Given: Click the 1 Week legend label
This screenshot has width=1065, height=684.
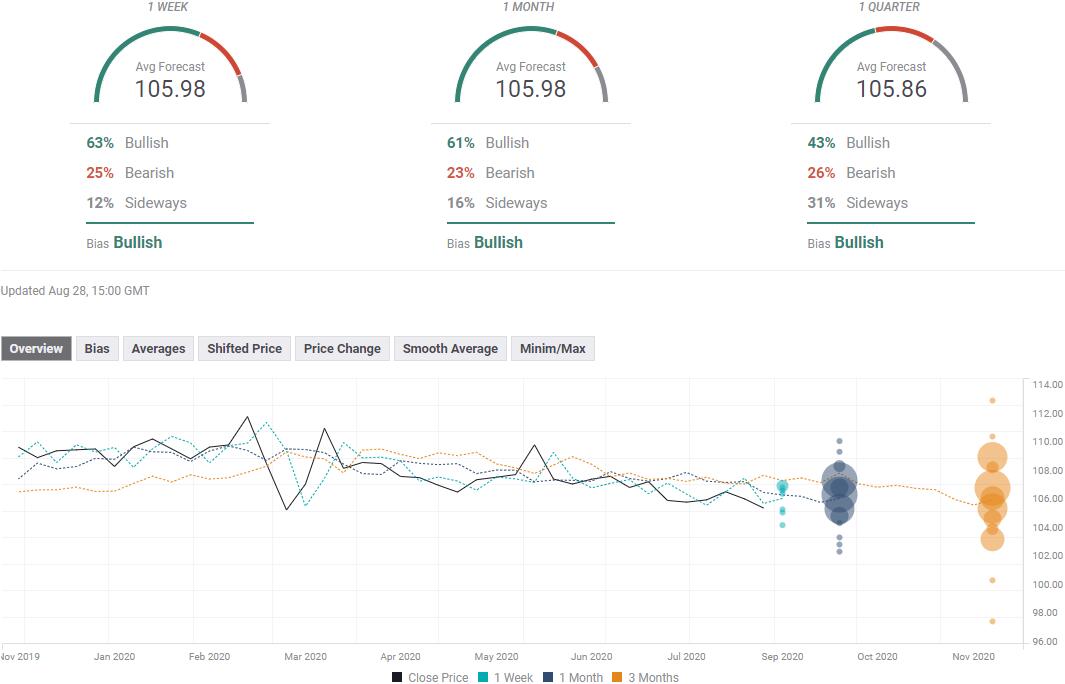Looking at the screenshot, I should (x=513, y=677).
